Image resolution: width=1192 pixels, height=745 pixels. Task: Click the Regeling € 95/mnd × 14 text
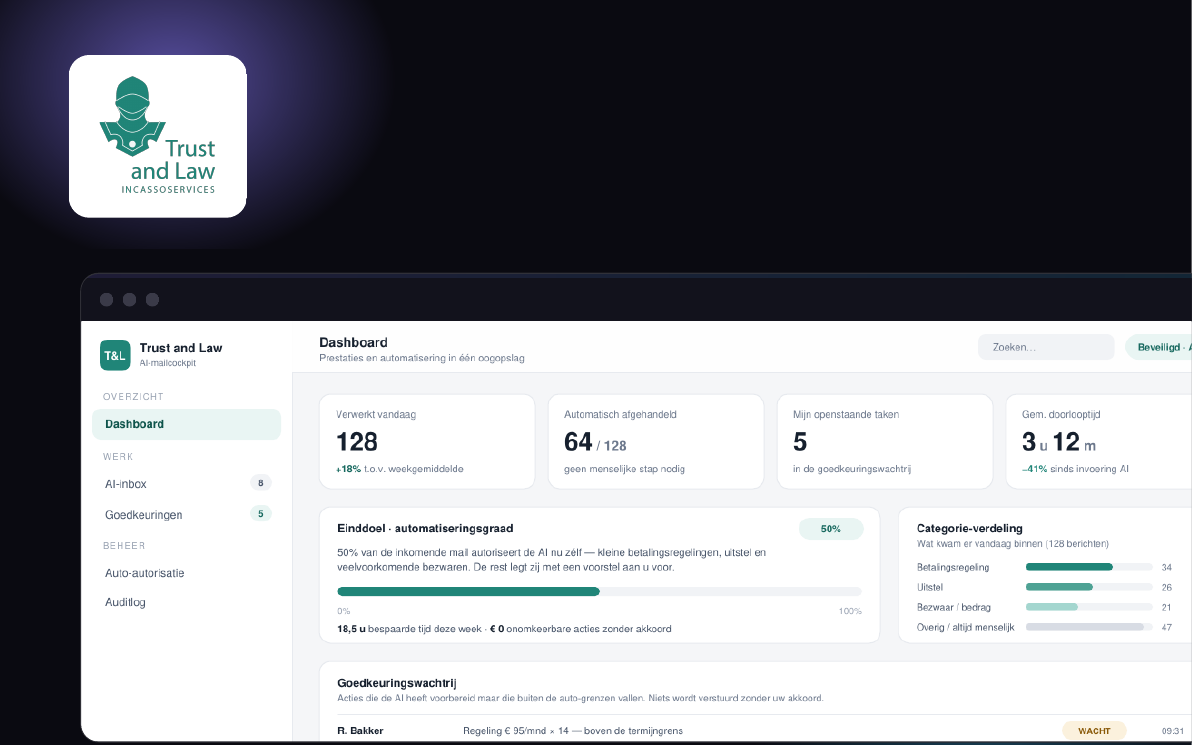pos(515,731)
